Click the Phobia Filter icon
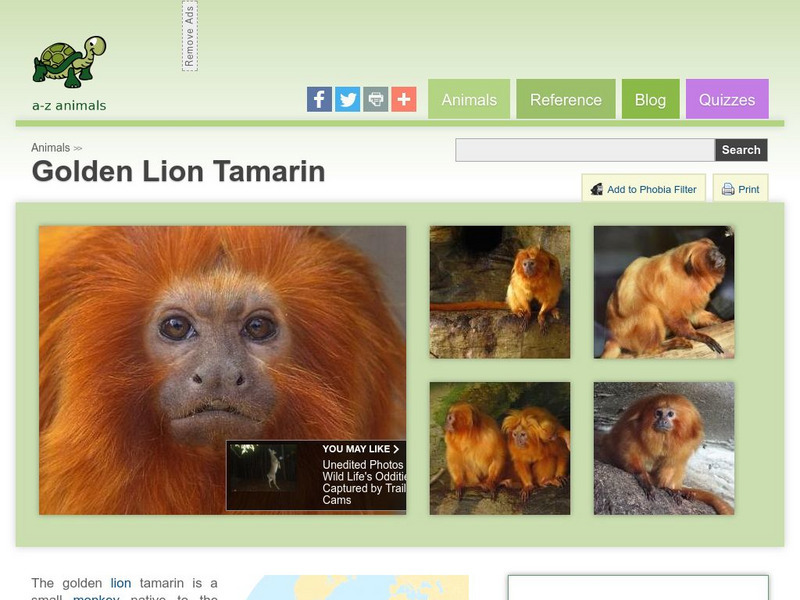Viewport: 800px width, 600px height. pyautogui.click(x=596, y=189)
